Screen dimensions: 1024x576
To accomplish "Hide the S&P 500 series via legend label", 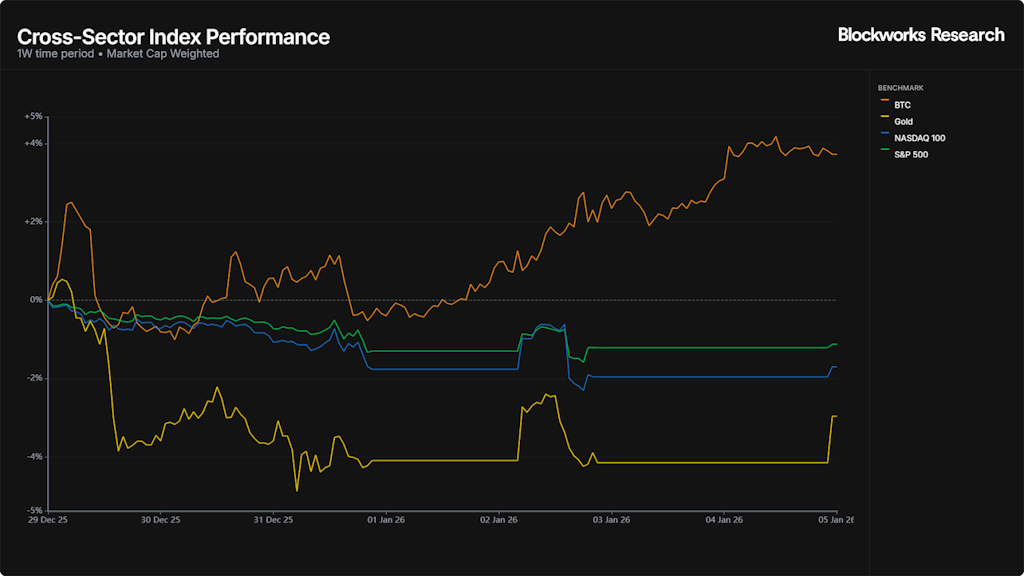I will pyautogui.click(x=912, y=155).
